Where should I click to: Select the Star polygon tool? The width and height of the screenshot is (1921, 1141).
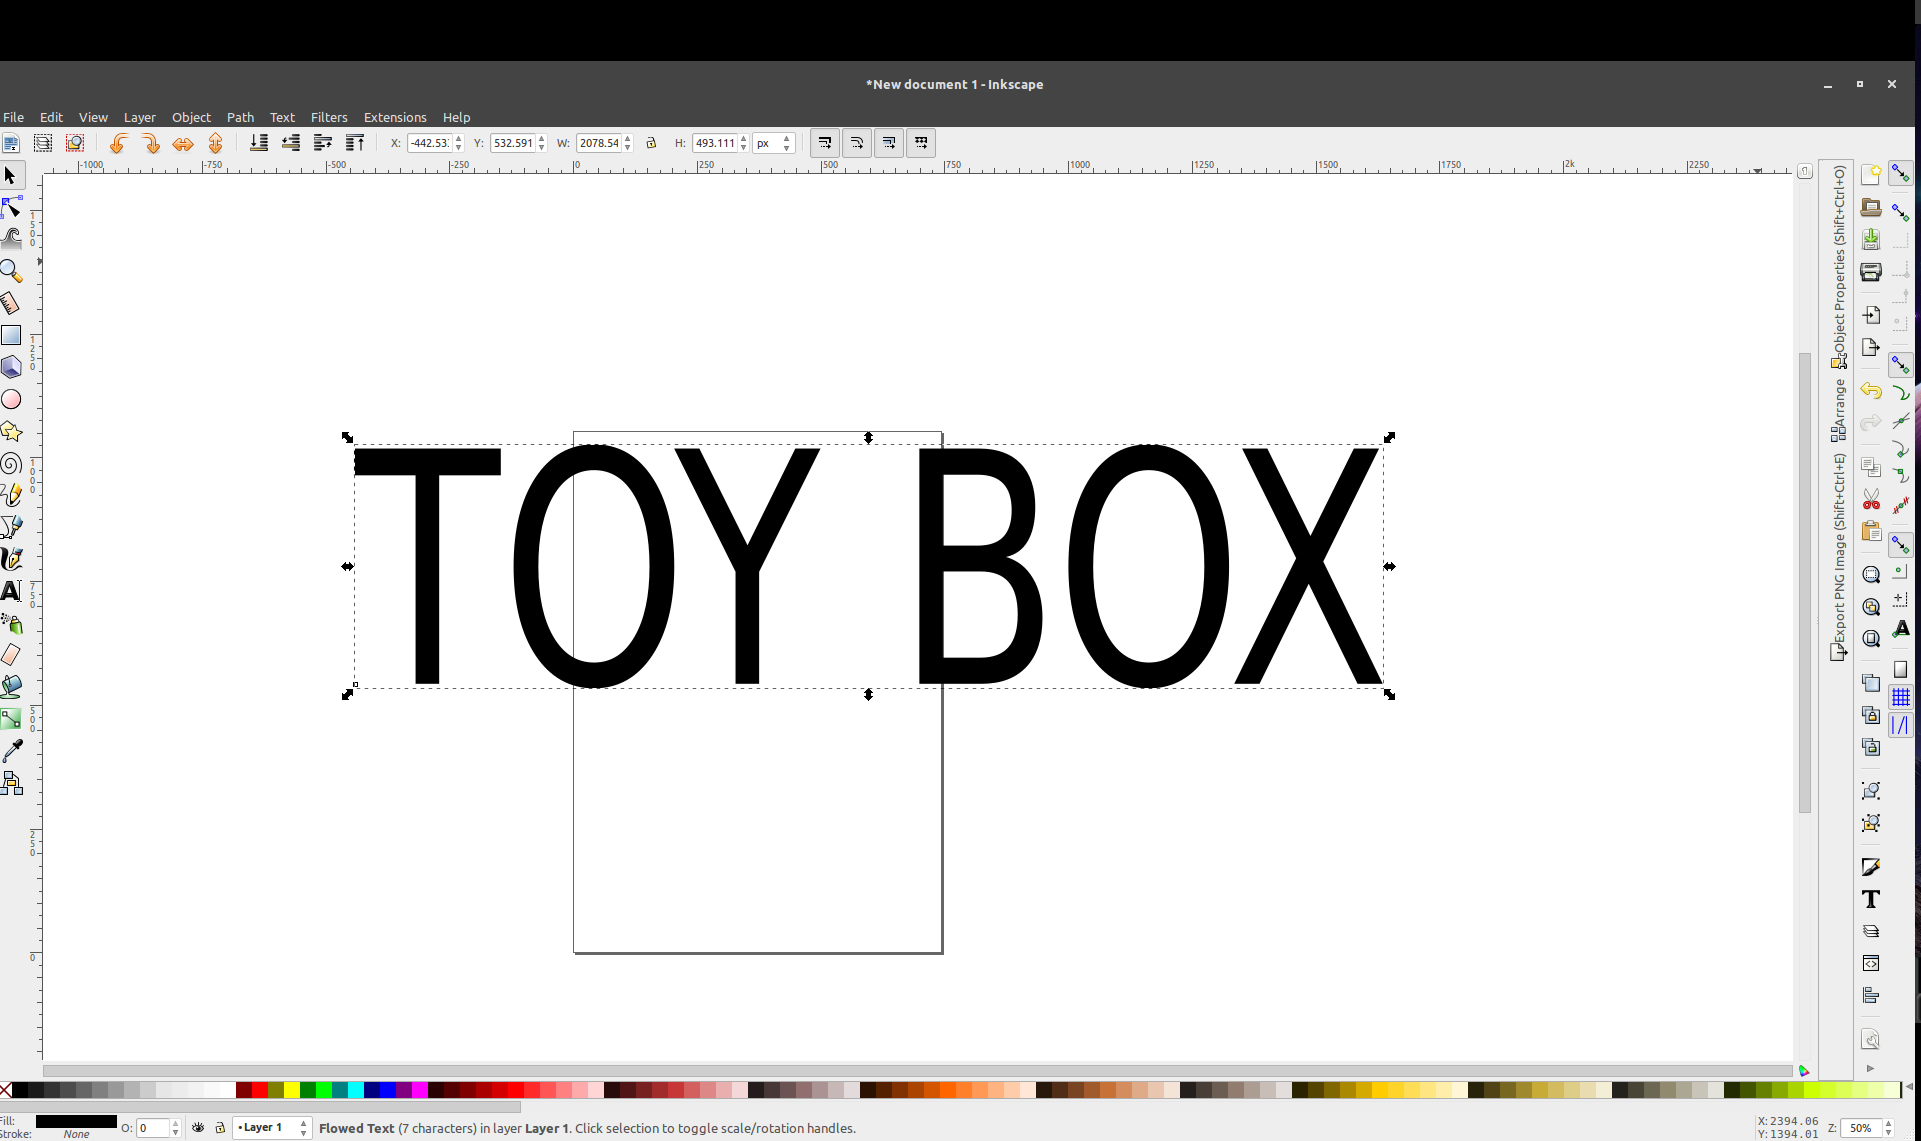(x=11, y=431)
